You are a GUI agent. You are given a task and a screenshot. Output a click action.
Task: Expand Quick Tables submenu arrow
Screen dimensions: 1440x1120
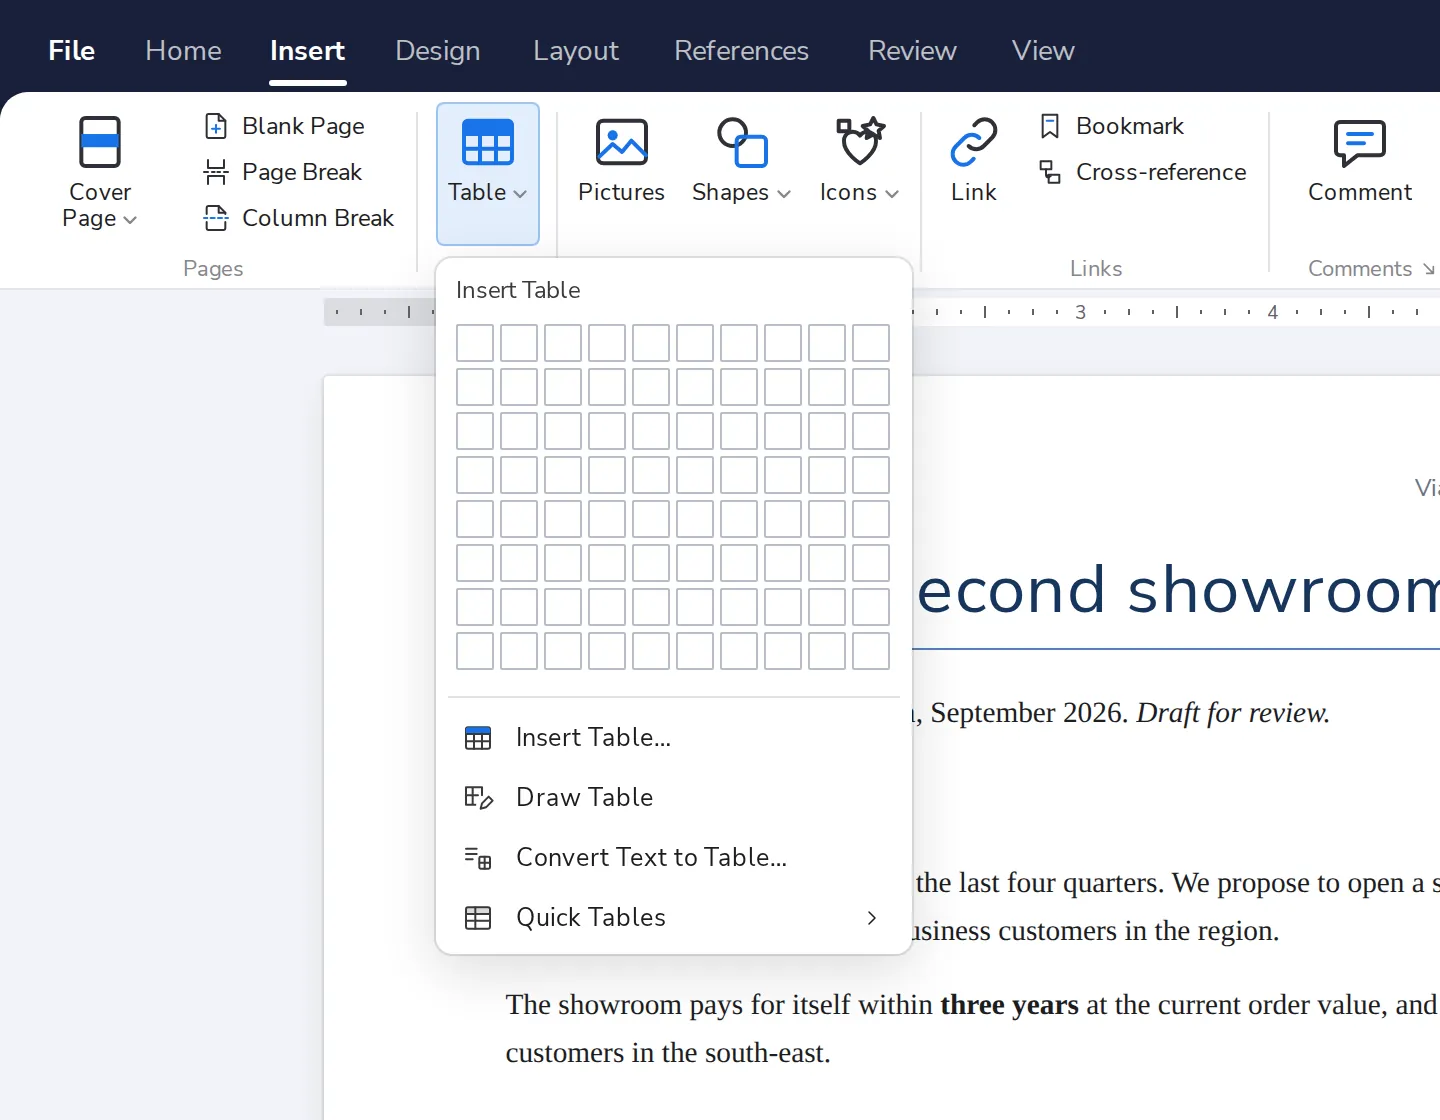872,917
